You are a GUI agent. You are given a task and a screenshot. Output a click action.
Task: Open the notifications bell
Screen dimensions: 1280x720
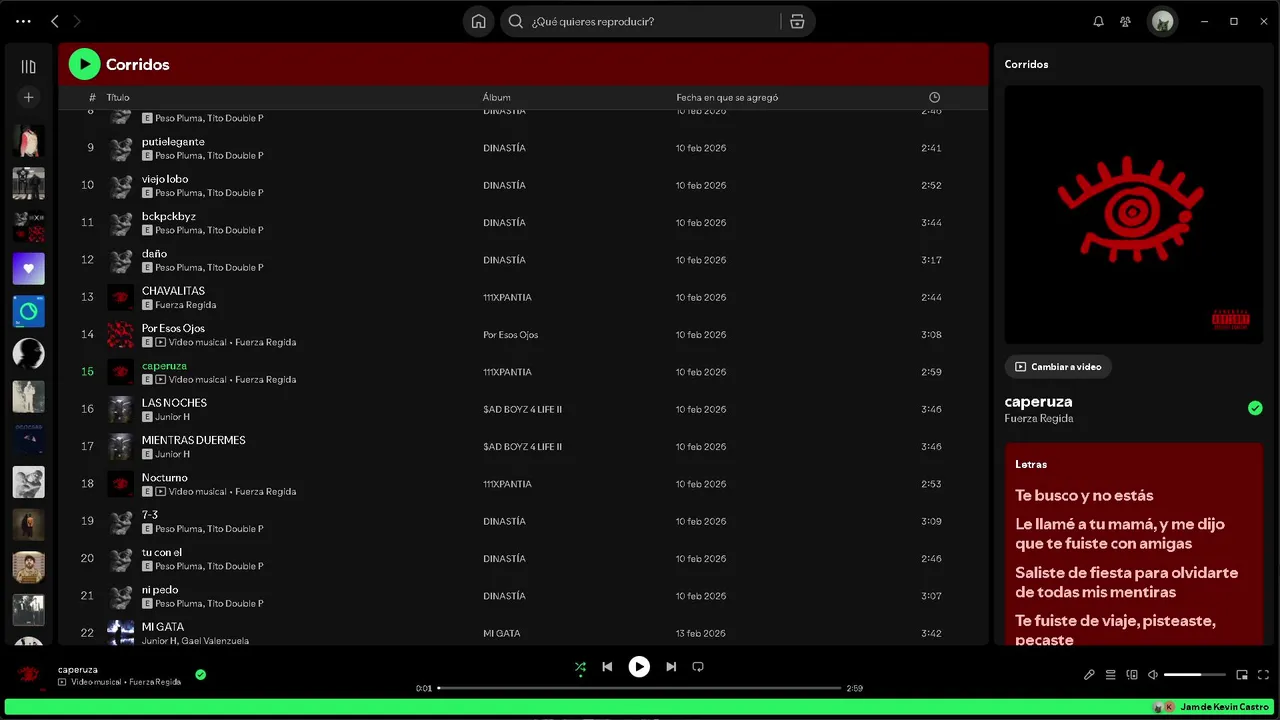[1098, 21]
